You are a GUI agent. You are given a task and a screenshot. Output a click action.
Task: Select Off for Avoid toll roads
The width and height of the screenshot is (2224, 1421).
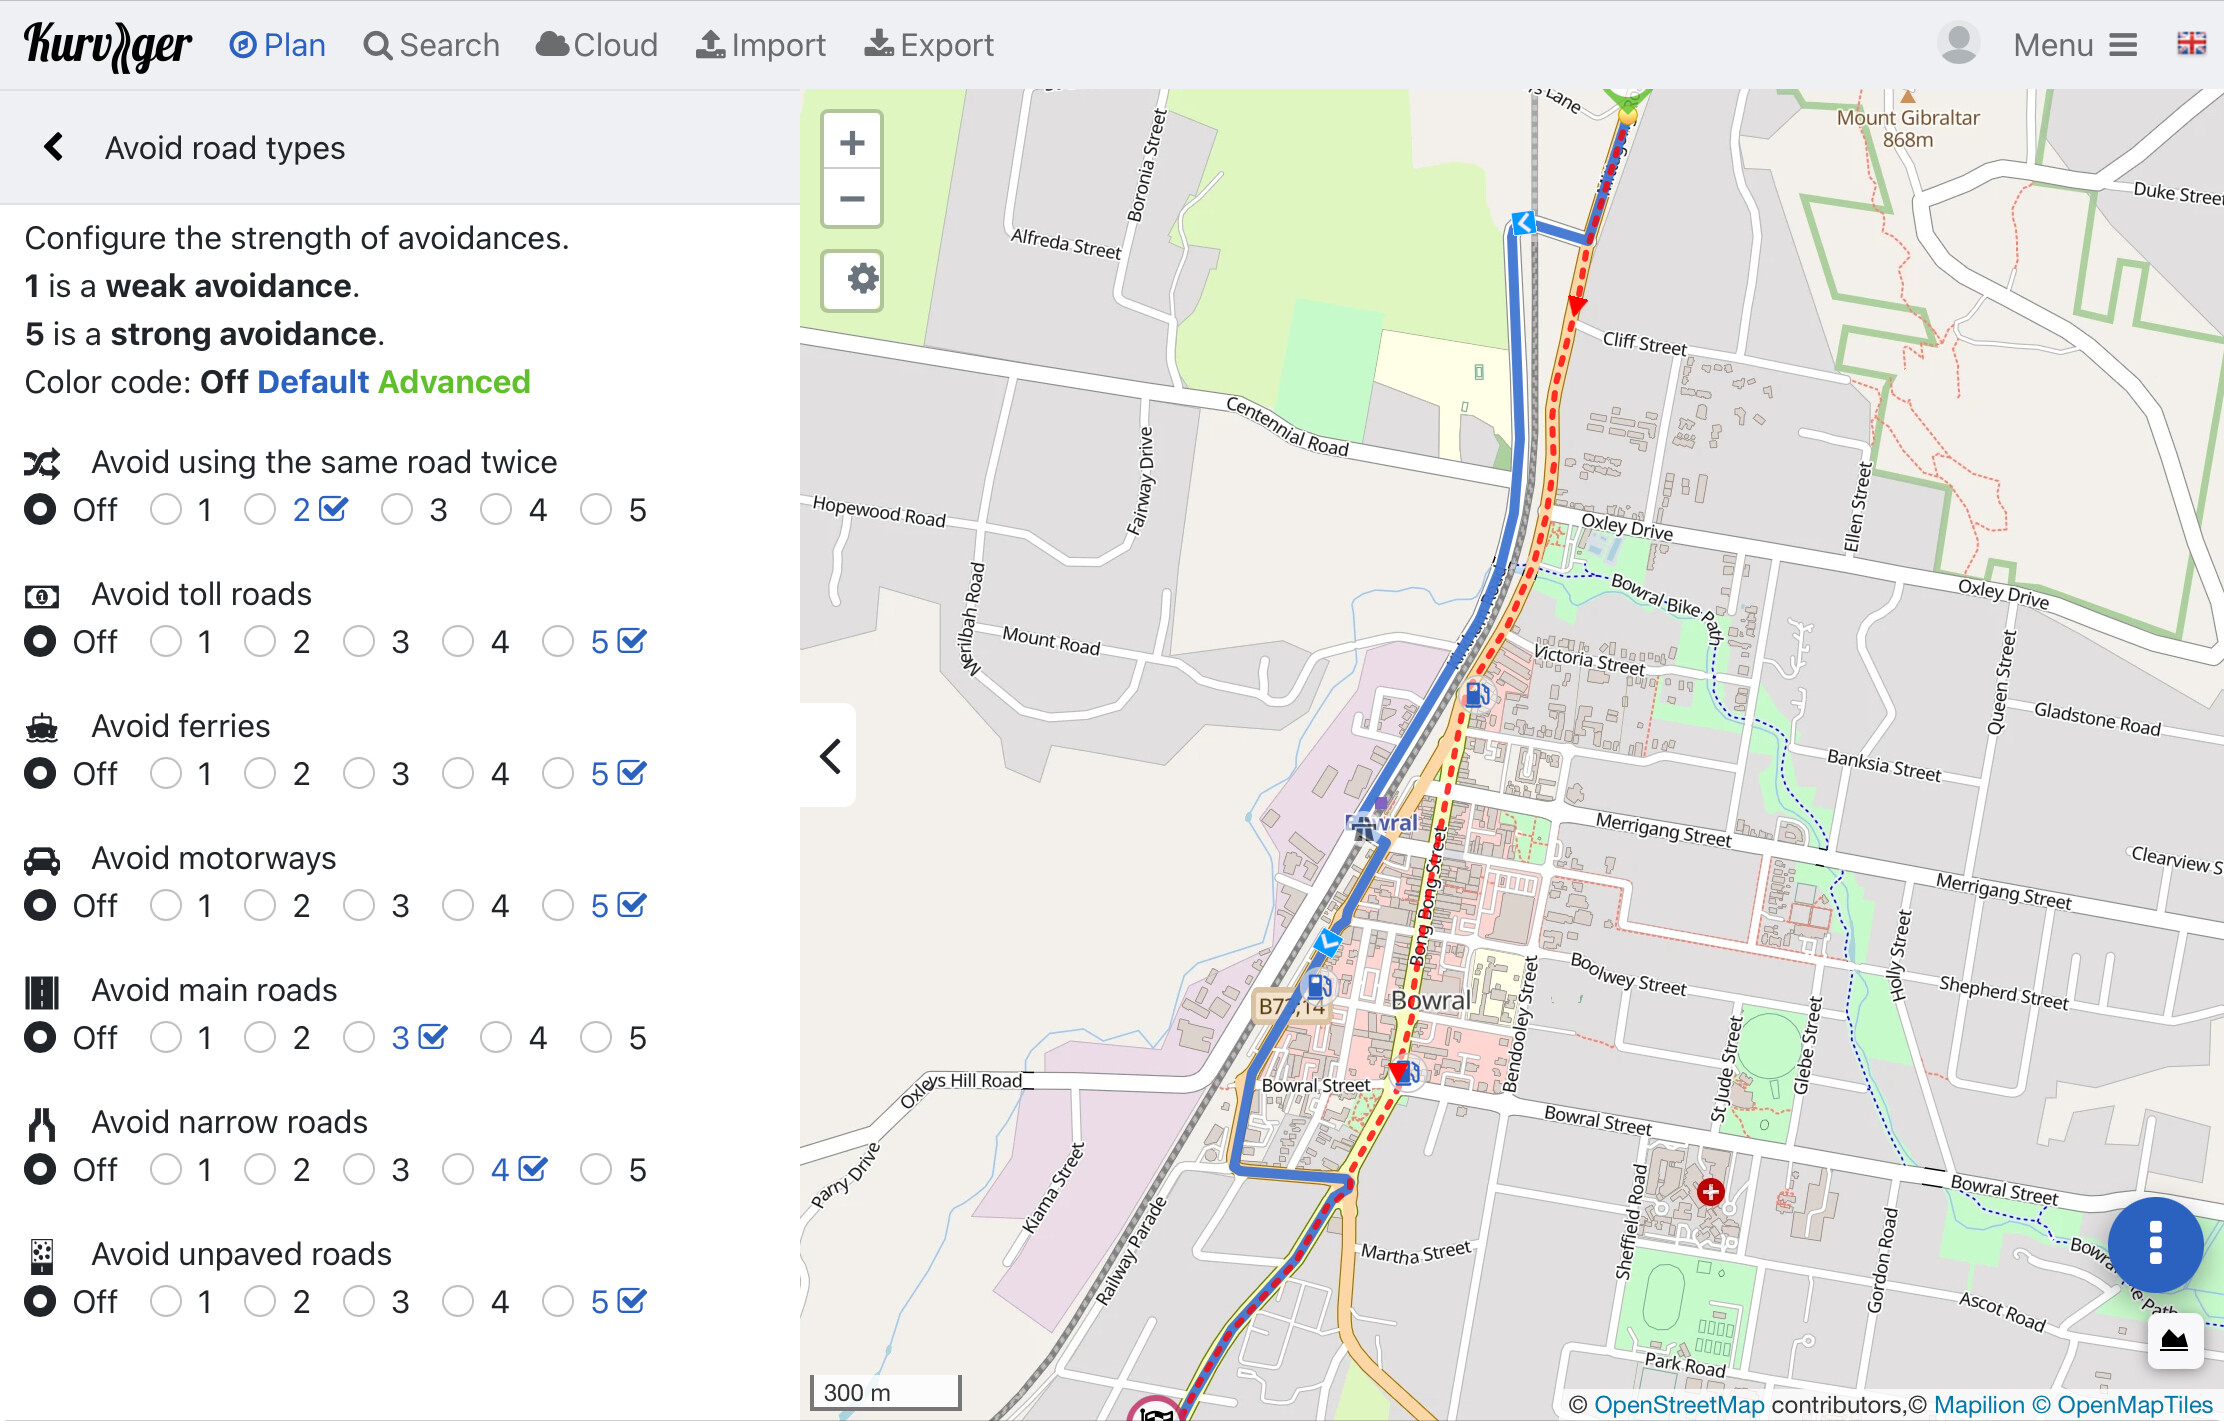pyautogui.click(x=40, y=642)
